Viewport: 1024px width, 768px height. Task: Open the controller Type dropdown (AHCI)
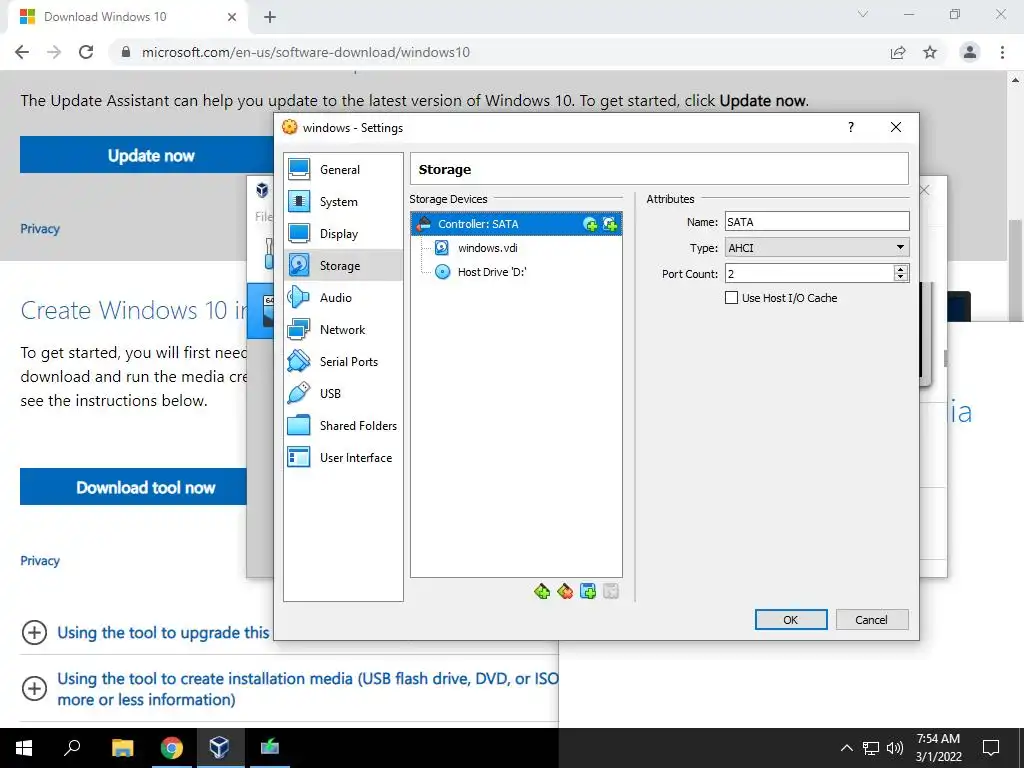tap(817, 248)
